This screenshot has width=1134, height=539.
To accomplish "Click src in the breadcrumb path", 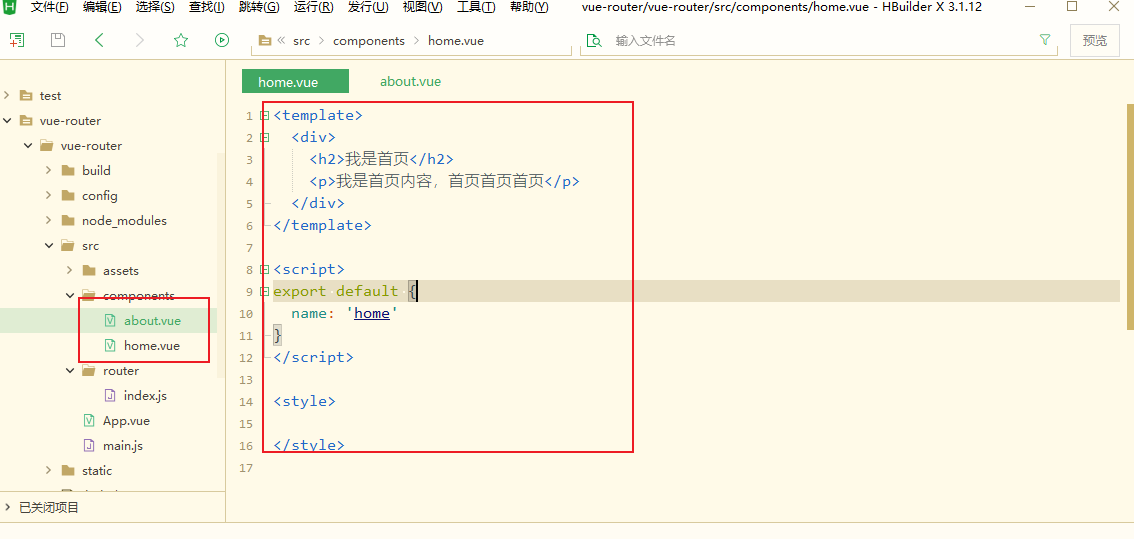I will coord(302,41).
